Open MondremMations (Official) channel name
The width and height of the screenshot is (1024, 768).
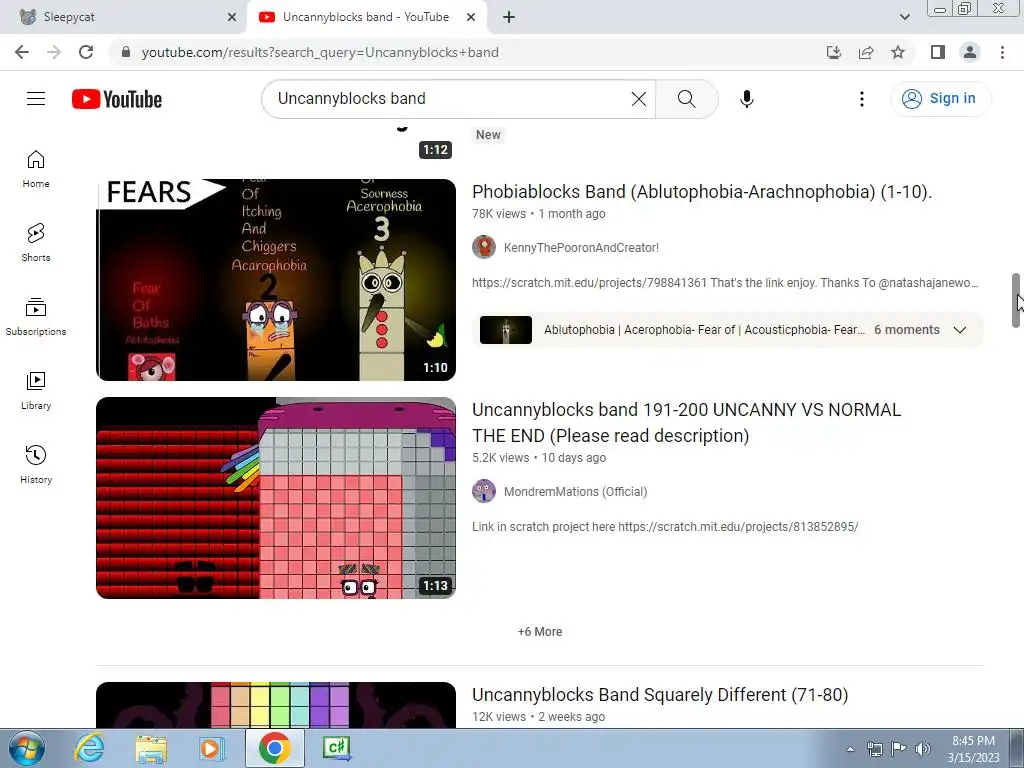[x=575, y=492]
